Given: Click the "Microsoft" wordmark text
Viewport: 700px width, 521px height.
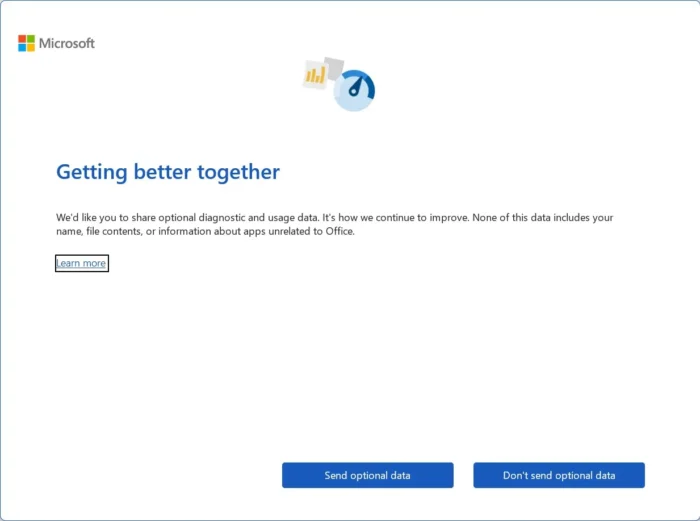Looking at the screenshot, I should [x=67, y=43].
